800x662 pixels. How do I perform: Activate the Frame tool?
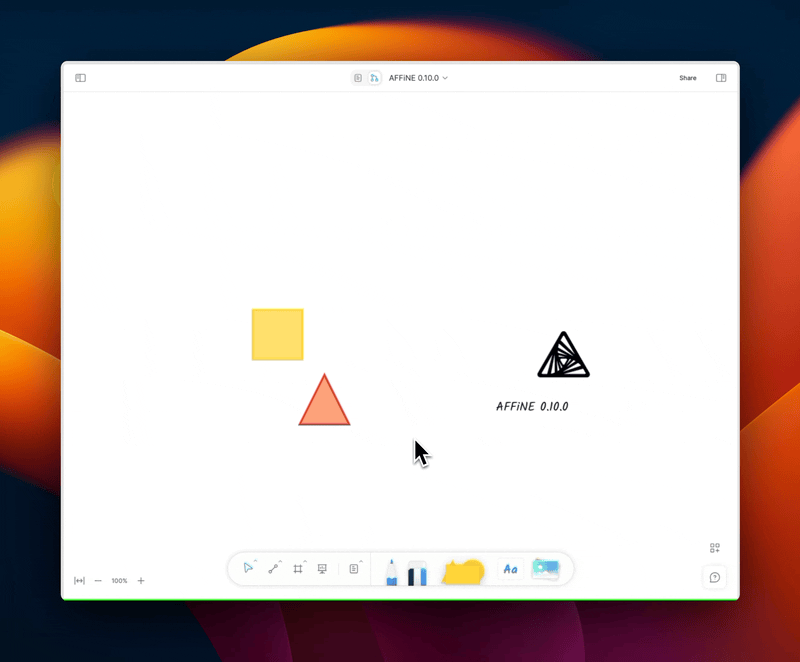298,568
